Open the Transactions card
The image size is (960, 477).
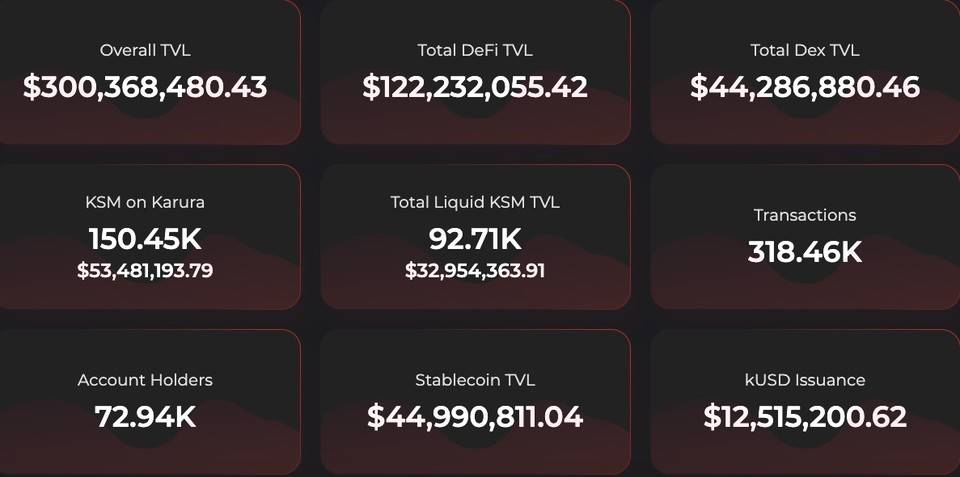pyautogui.click(x=805, y=236)
